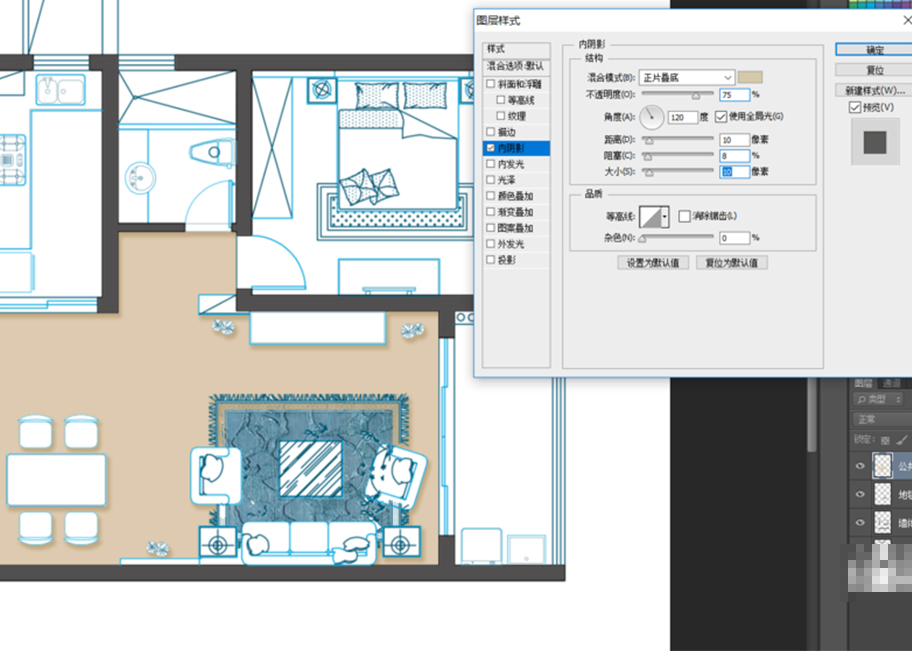This screenshot has width=912, height=651.
Task: Click the 距离 distance slider
Action: pyautogui.click(x=678, y=140)
